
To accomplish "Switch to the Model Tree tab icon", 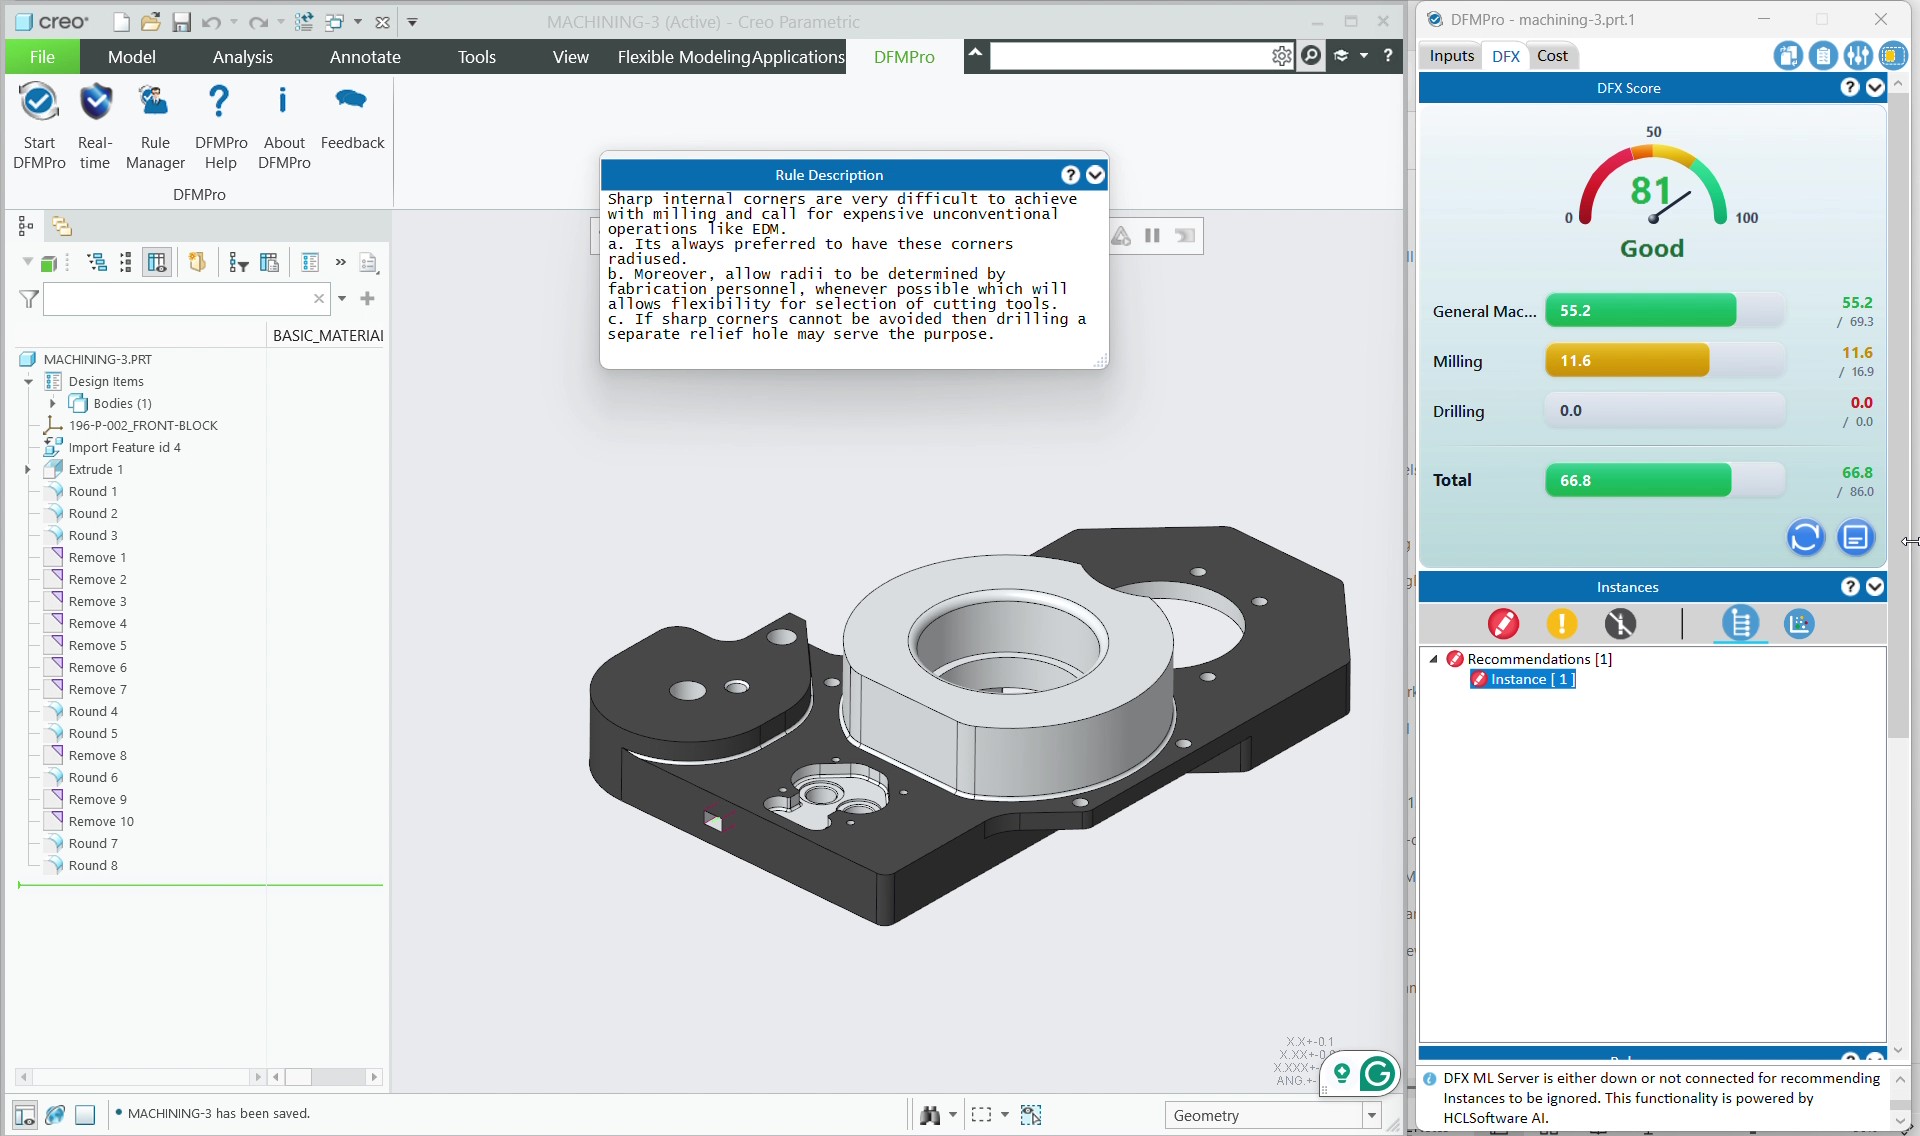I will (x=26, y=226).
